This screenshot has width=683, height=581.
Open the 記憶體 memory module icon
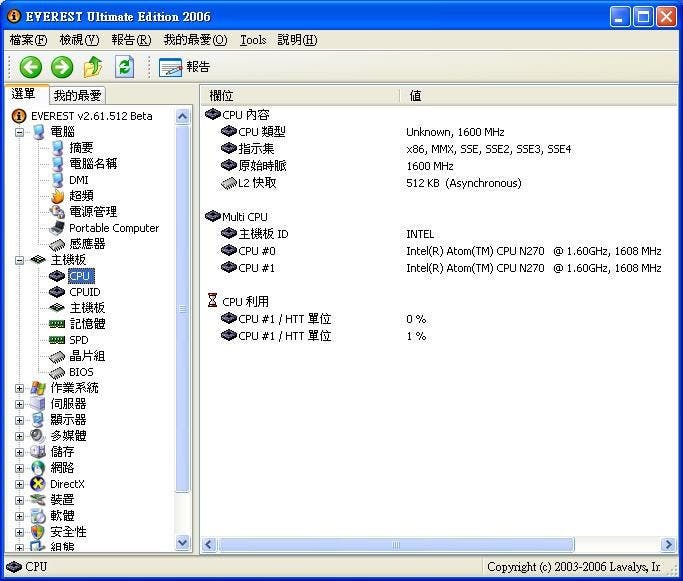(57, 324)
